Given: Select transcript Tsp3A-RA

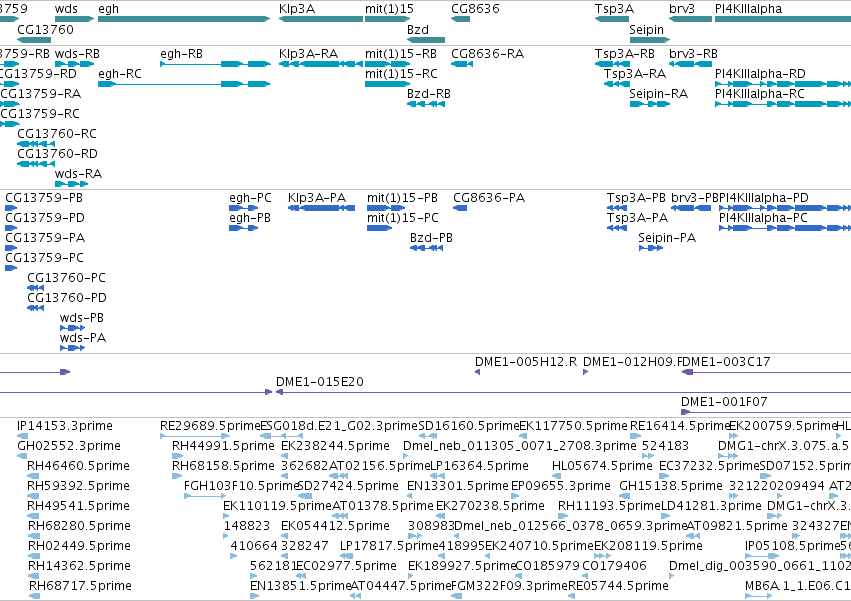Looking at the screenshot, I should coord(635,74).
